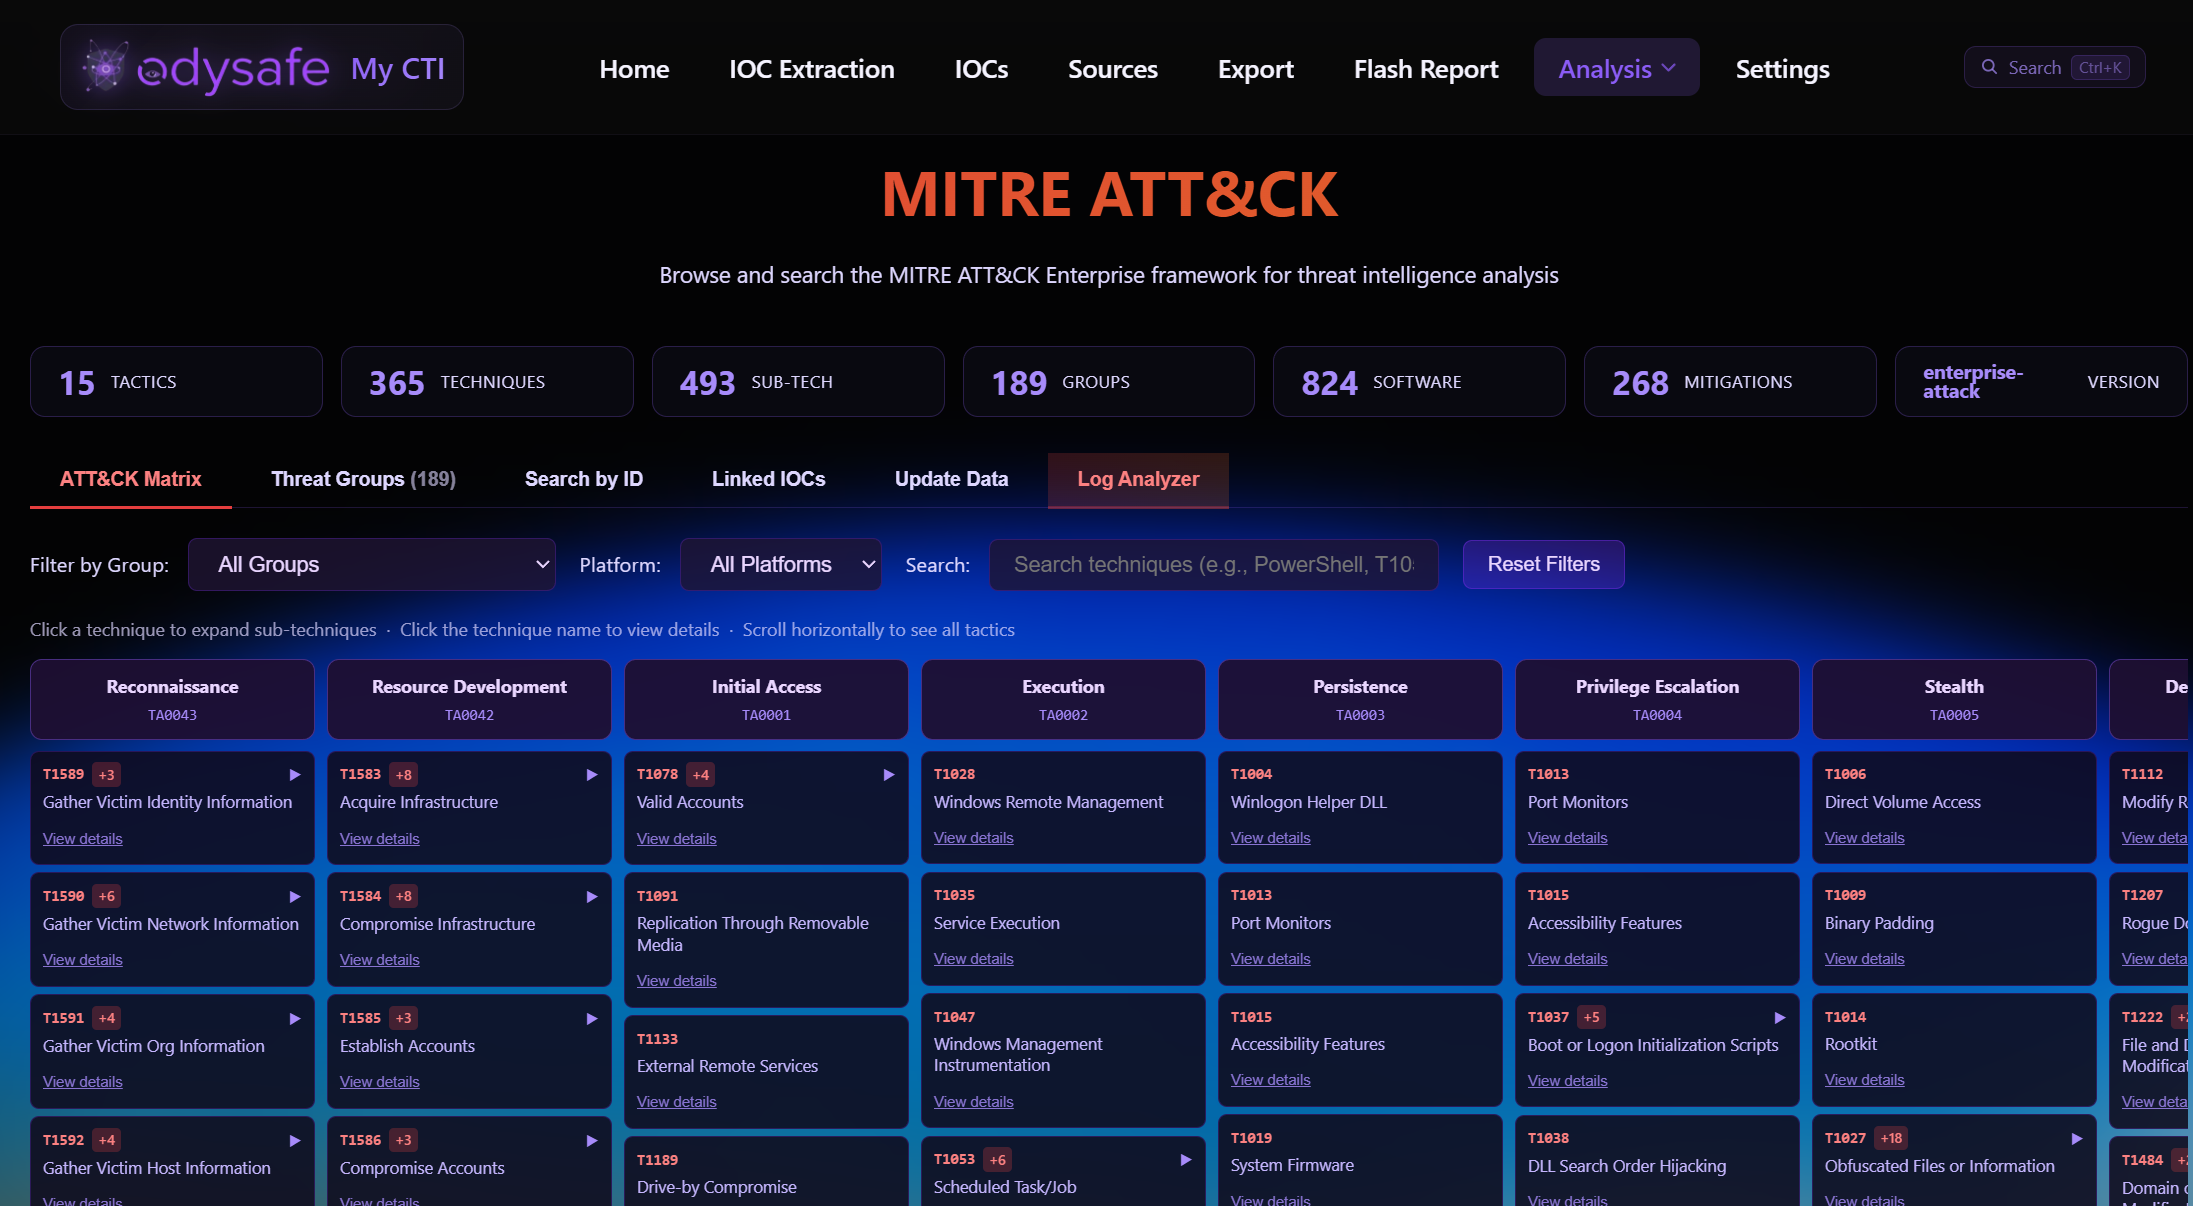Screen dimensions: 2193x1206
Task: Open Settings in the top navigation
Action: pos(1782,69)
